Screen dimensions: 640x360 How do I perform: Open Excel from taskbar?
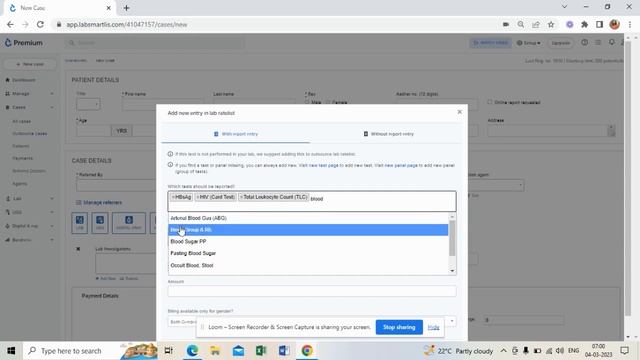[261, 351]
